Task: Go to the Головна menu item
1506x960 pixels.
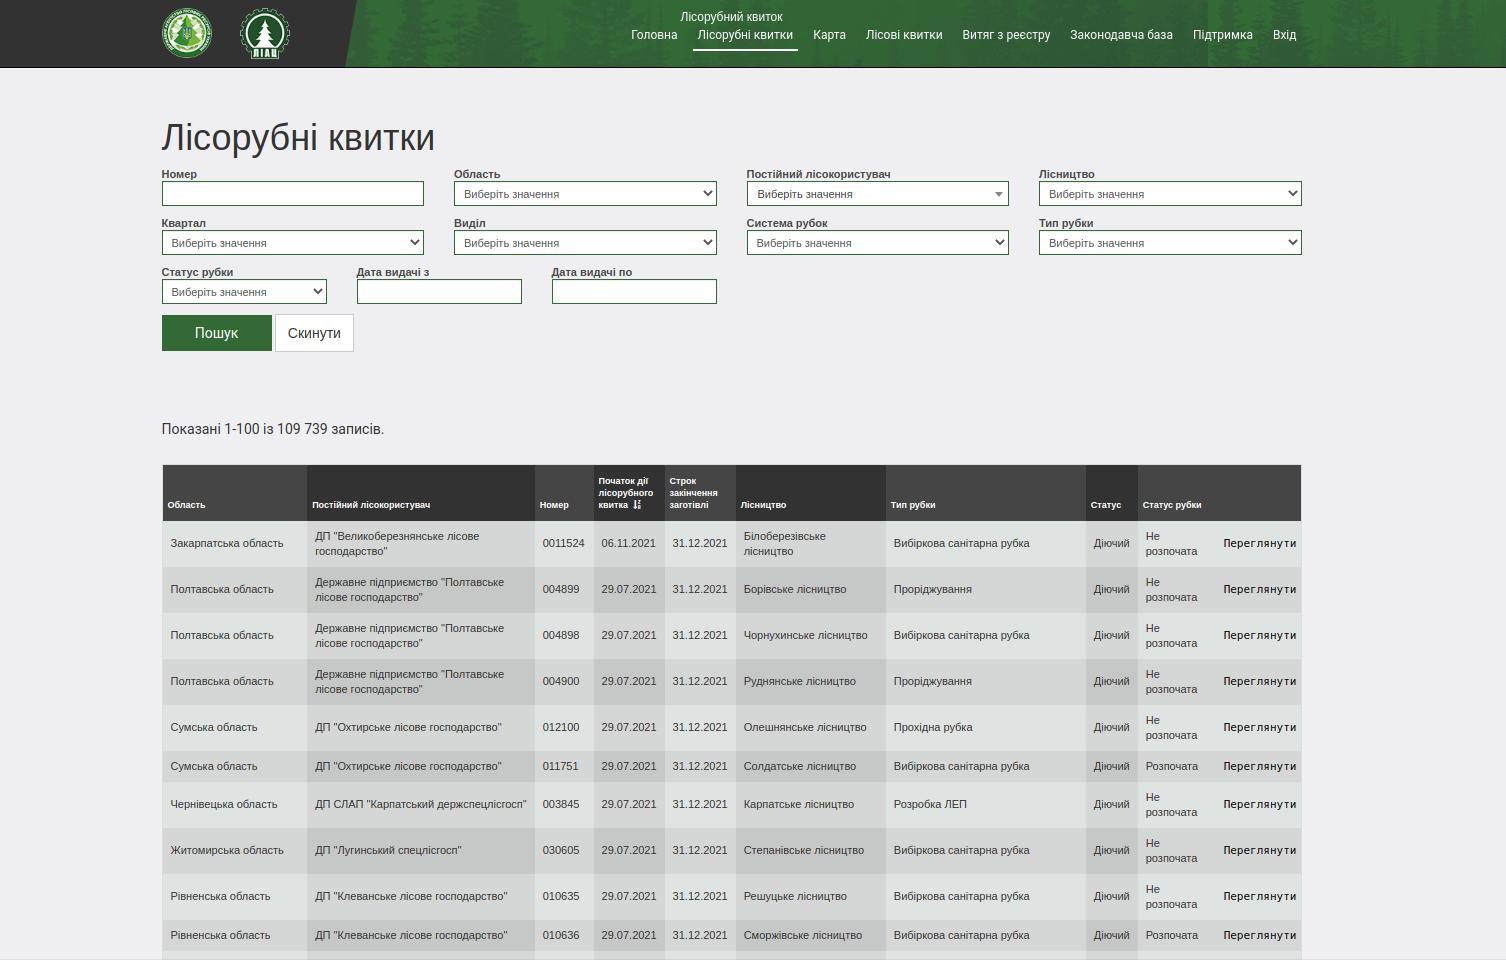Action: (654, 35)
